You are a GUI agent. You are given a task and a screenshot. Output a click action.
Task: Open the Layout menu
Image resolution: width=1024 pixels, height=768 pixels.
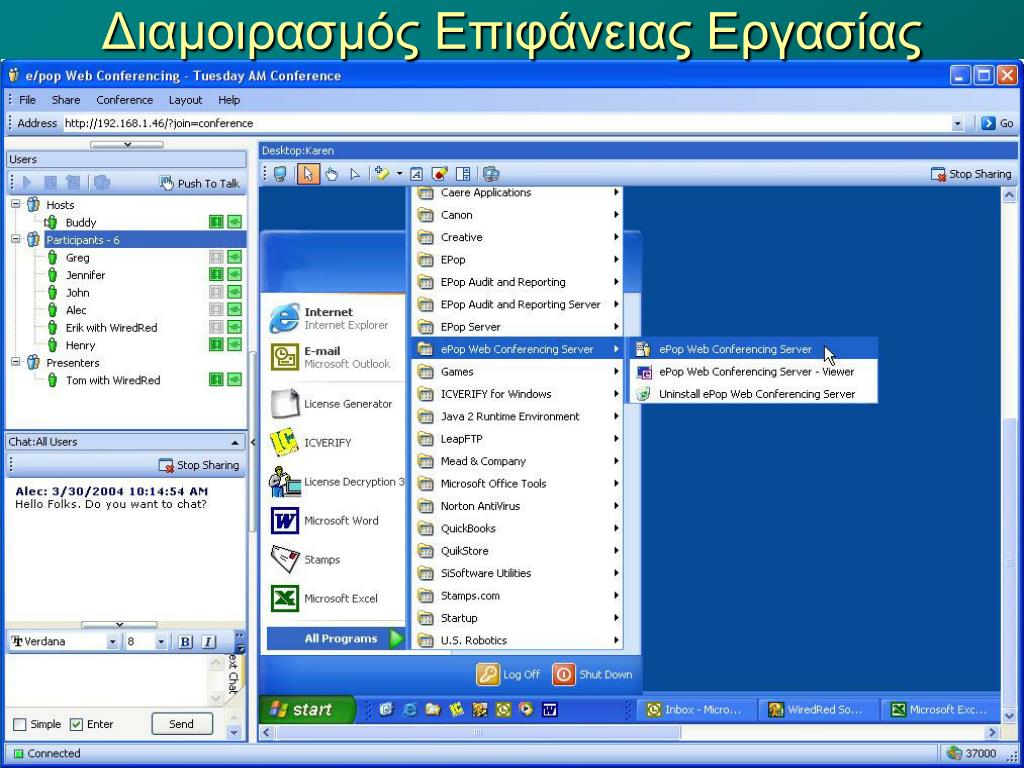(x=185, y=100)
